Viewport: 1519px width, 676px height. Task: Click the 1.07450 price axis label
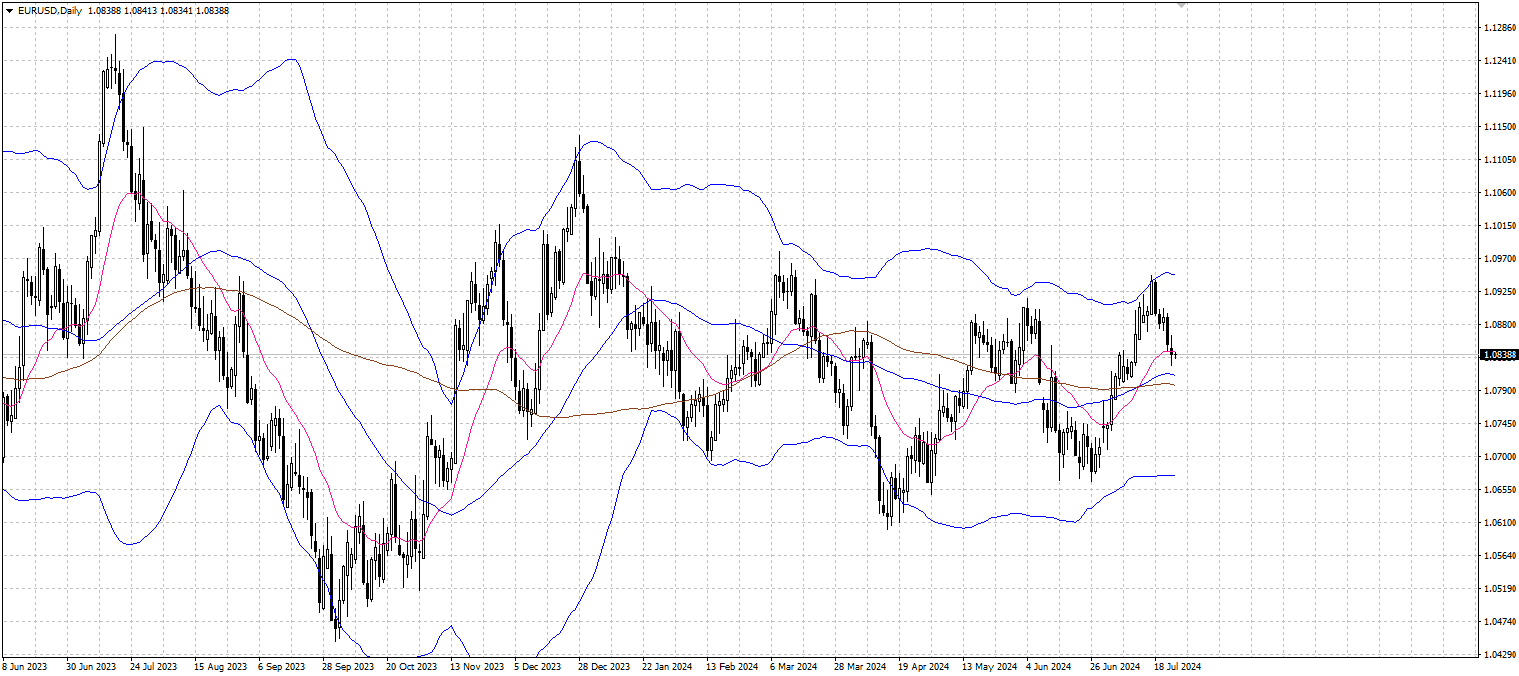point(1500,424)
